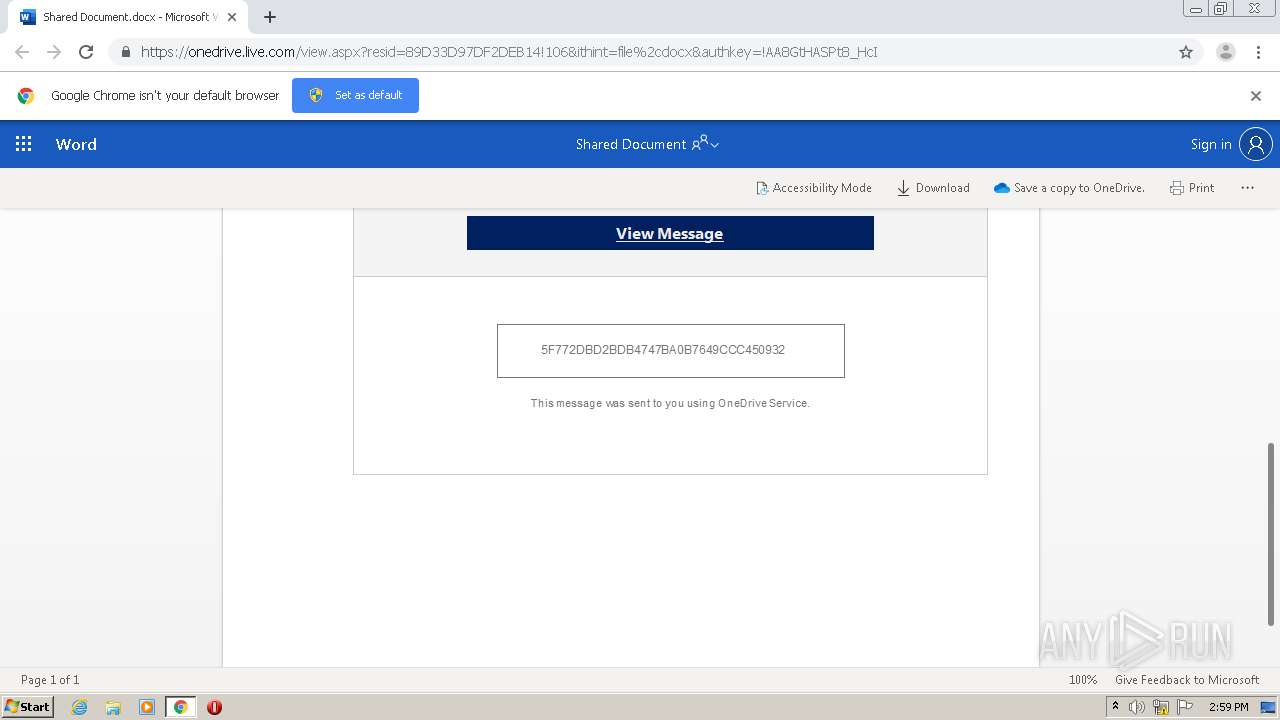1280x720 pixels.
Task: Close the Shared Document.docx tab
Action: [x=232, y=17]
